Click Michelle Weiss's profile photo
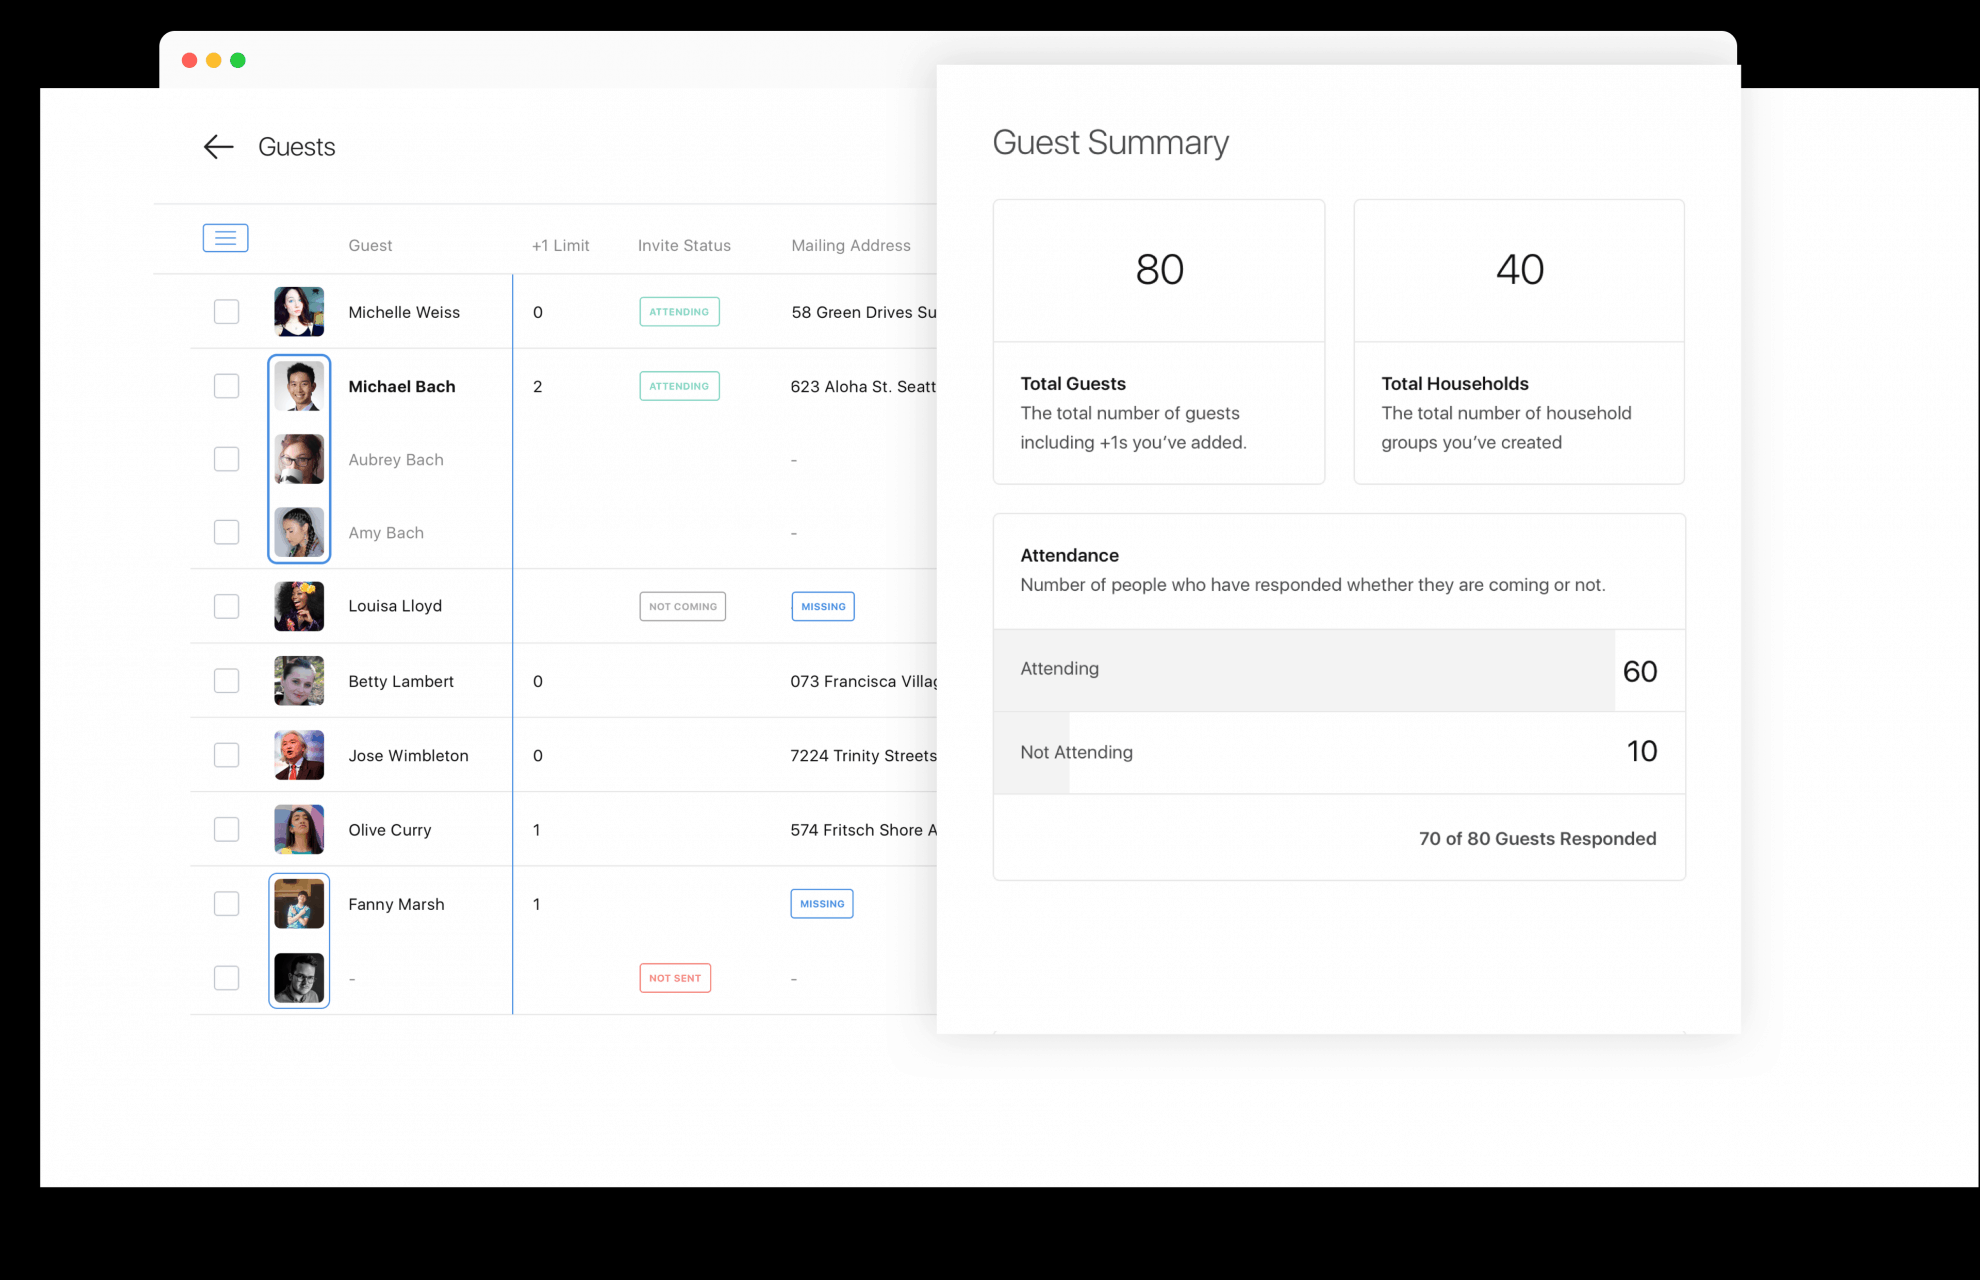This screenshot has width=1980, height=1280. pyautogui.click(x=299, y=312)
